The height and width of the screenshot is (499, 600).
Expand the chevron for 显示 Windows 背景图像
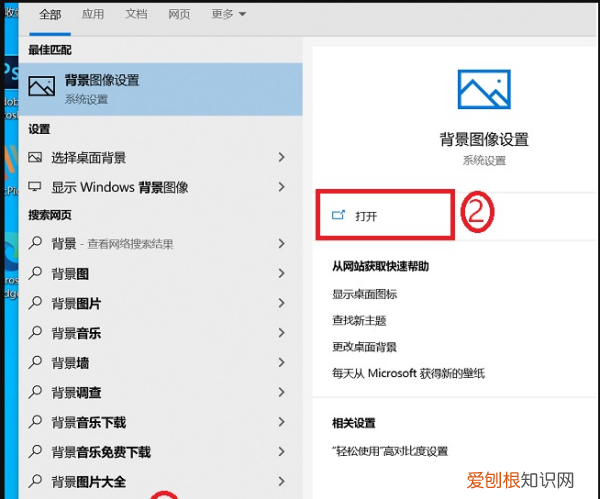282,187
